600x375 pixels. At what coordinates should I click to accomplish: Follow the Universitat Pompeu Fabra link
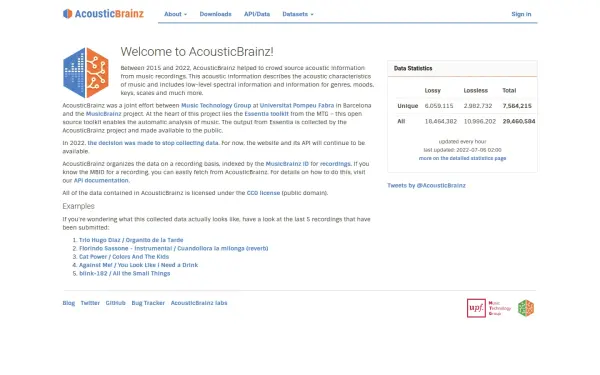(x=297, y=105)
